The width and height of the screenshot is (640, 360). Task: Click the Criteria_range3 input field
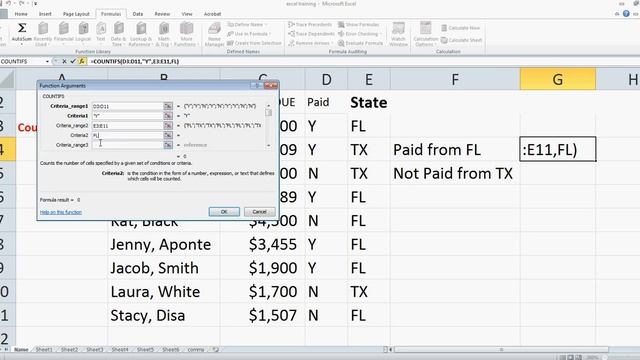pos(127,145)
